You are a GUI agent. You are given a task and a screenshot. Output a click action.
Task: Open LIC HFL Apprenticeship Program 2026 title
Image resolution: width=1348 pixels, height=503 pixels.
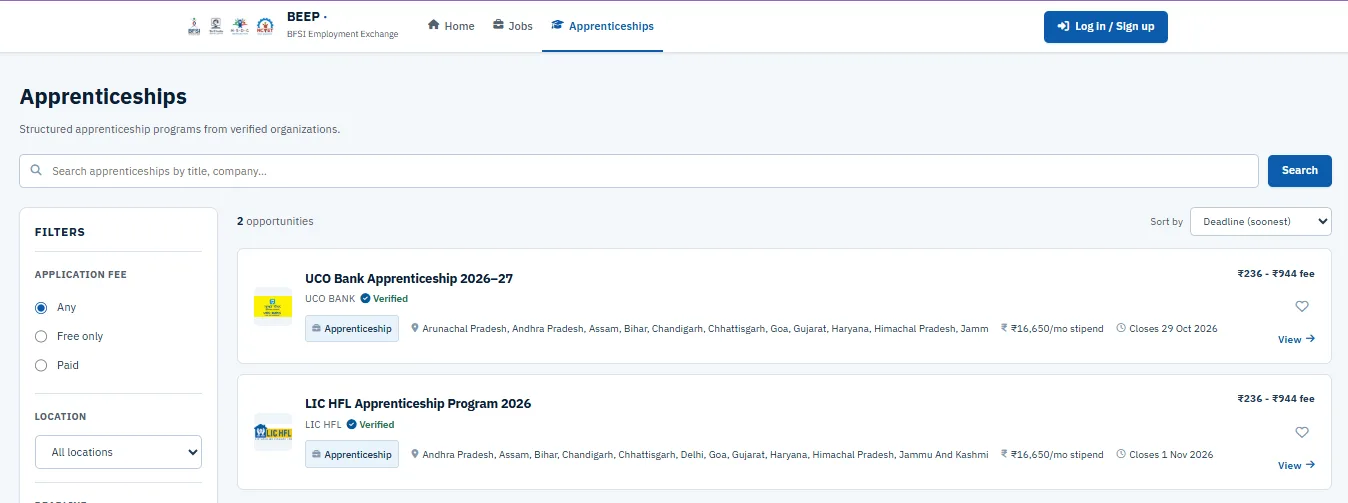418,404
